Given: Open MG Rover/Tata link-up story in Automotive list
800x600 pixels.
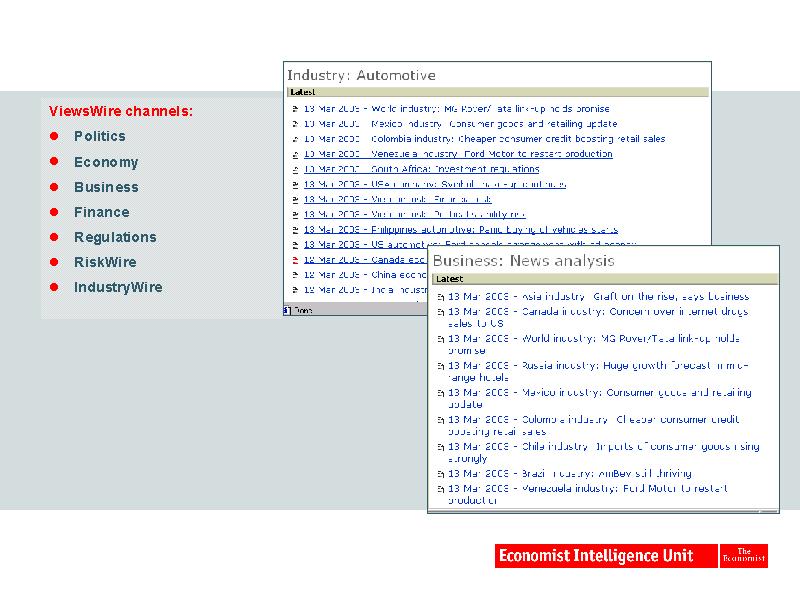Looking at the screenshot, I should (x=457, y=109).
